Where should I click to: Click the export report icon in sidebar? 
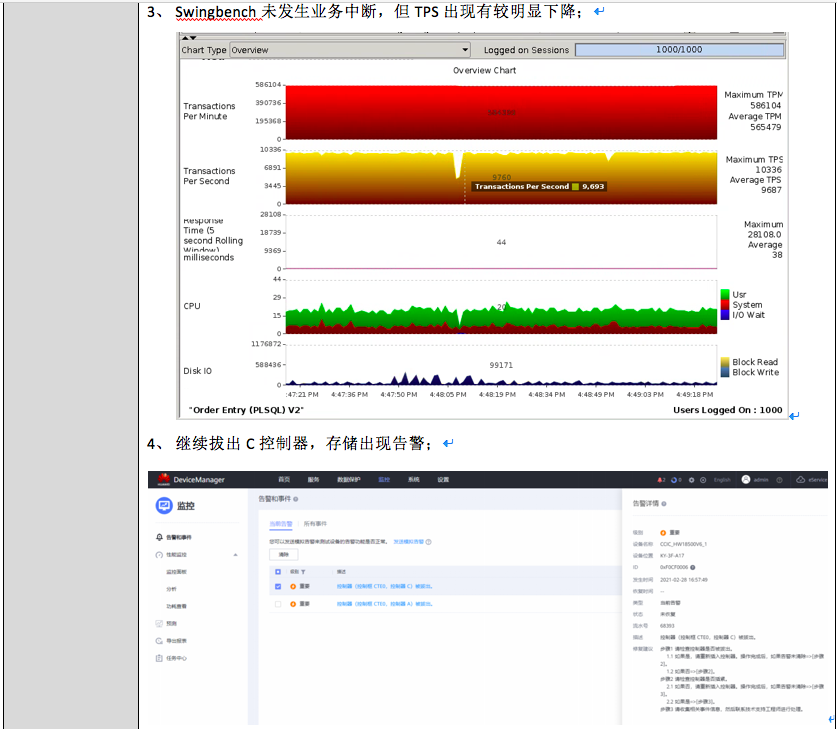[x=159, y=640]
